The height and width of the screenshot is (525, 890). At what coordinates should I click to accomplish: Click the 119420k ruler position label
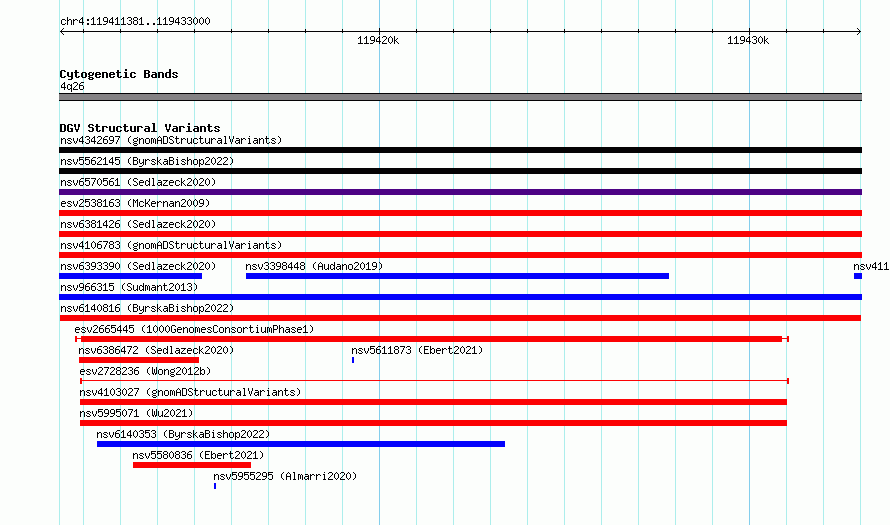click(x=378, y=40)
